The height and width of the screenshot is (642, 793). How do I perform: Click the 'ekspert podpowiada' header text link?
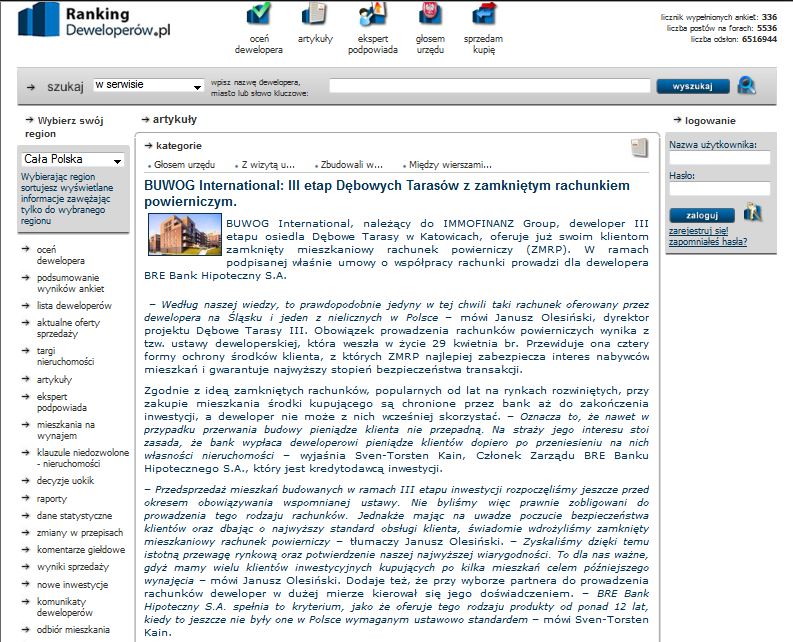point(373,45)
